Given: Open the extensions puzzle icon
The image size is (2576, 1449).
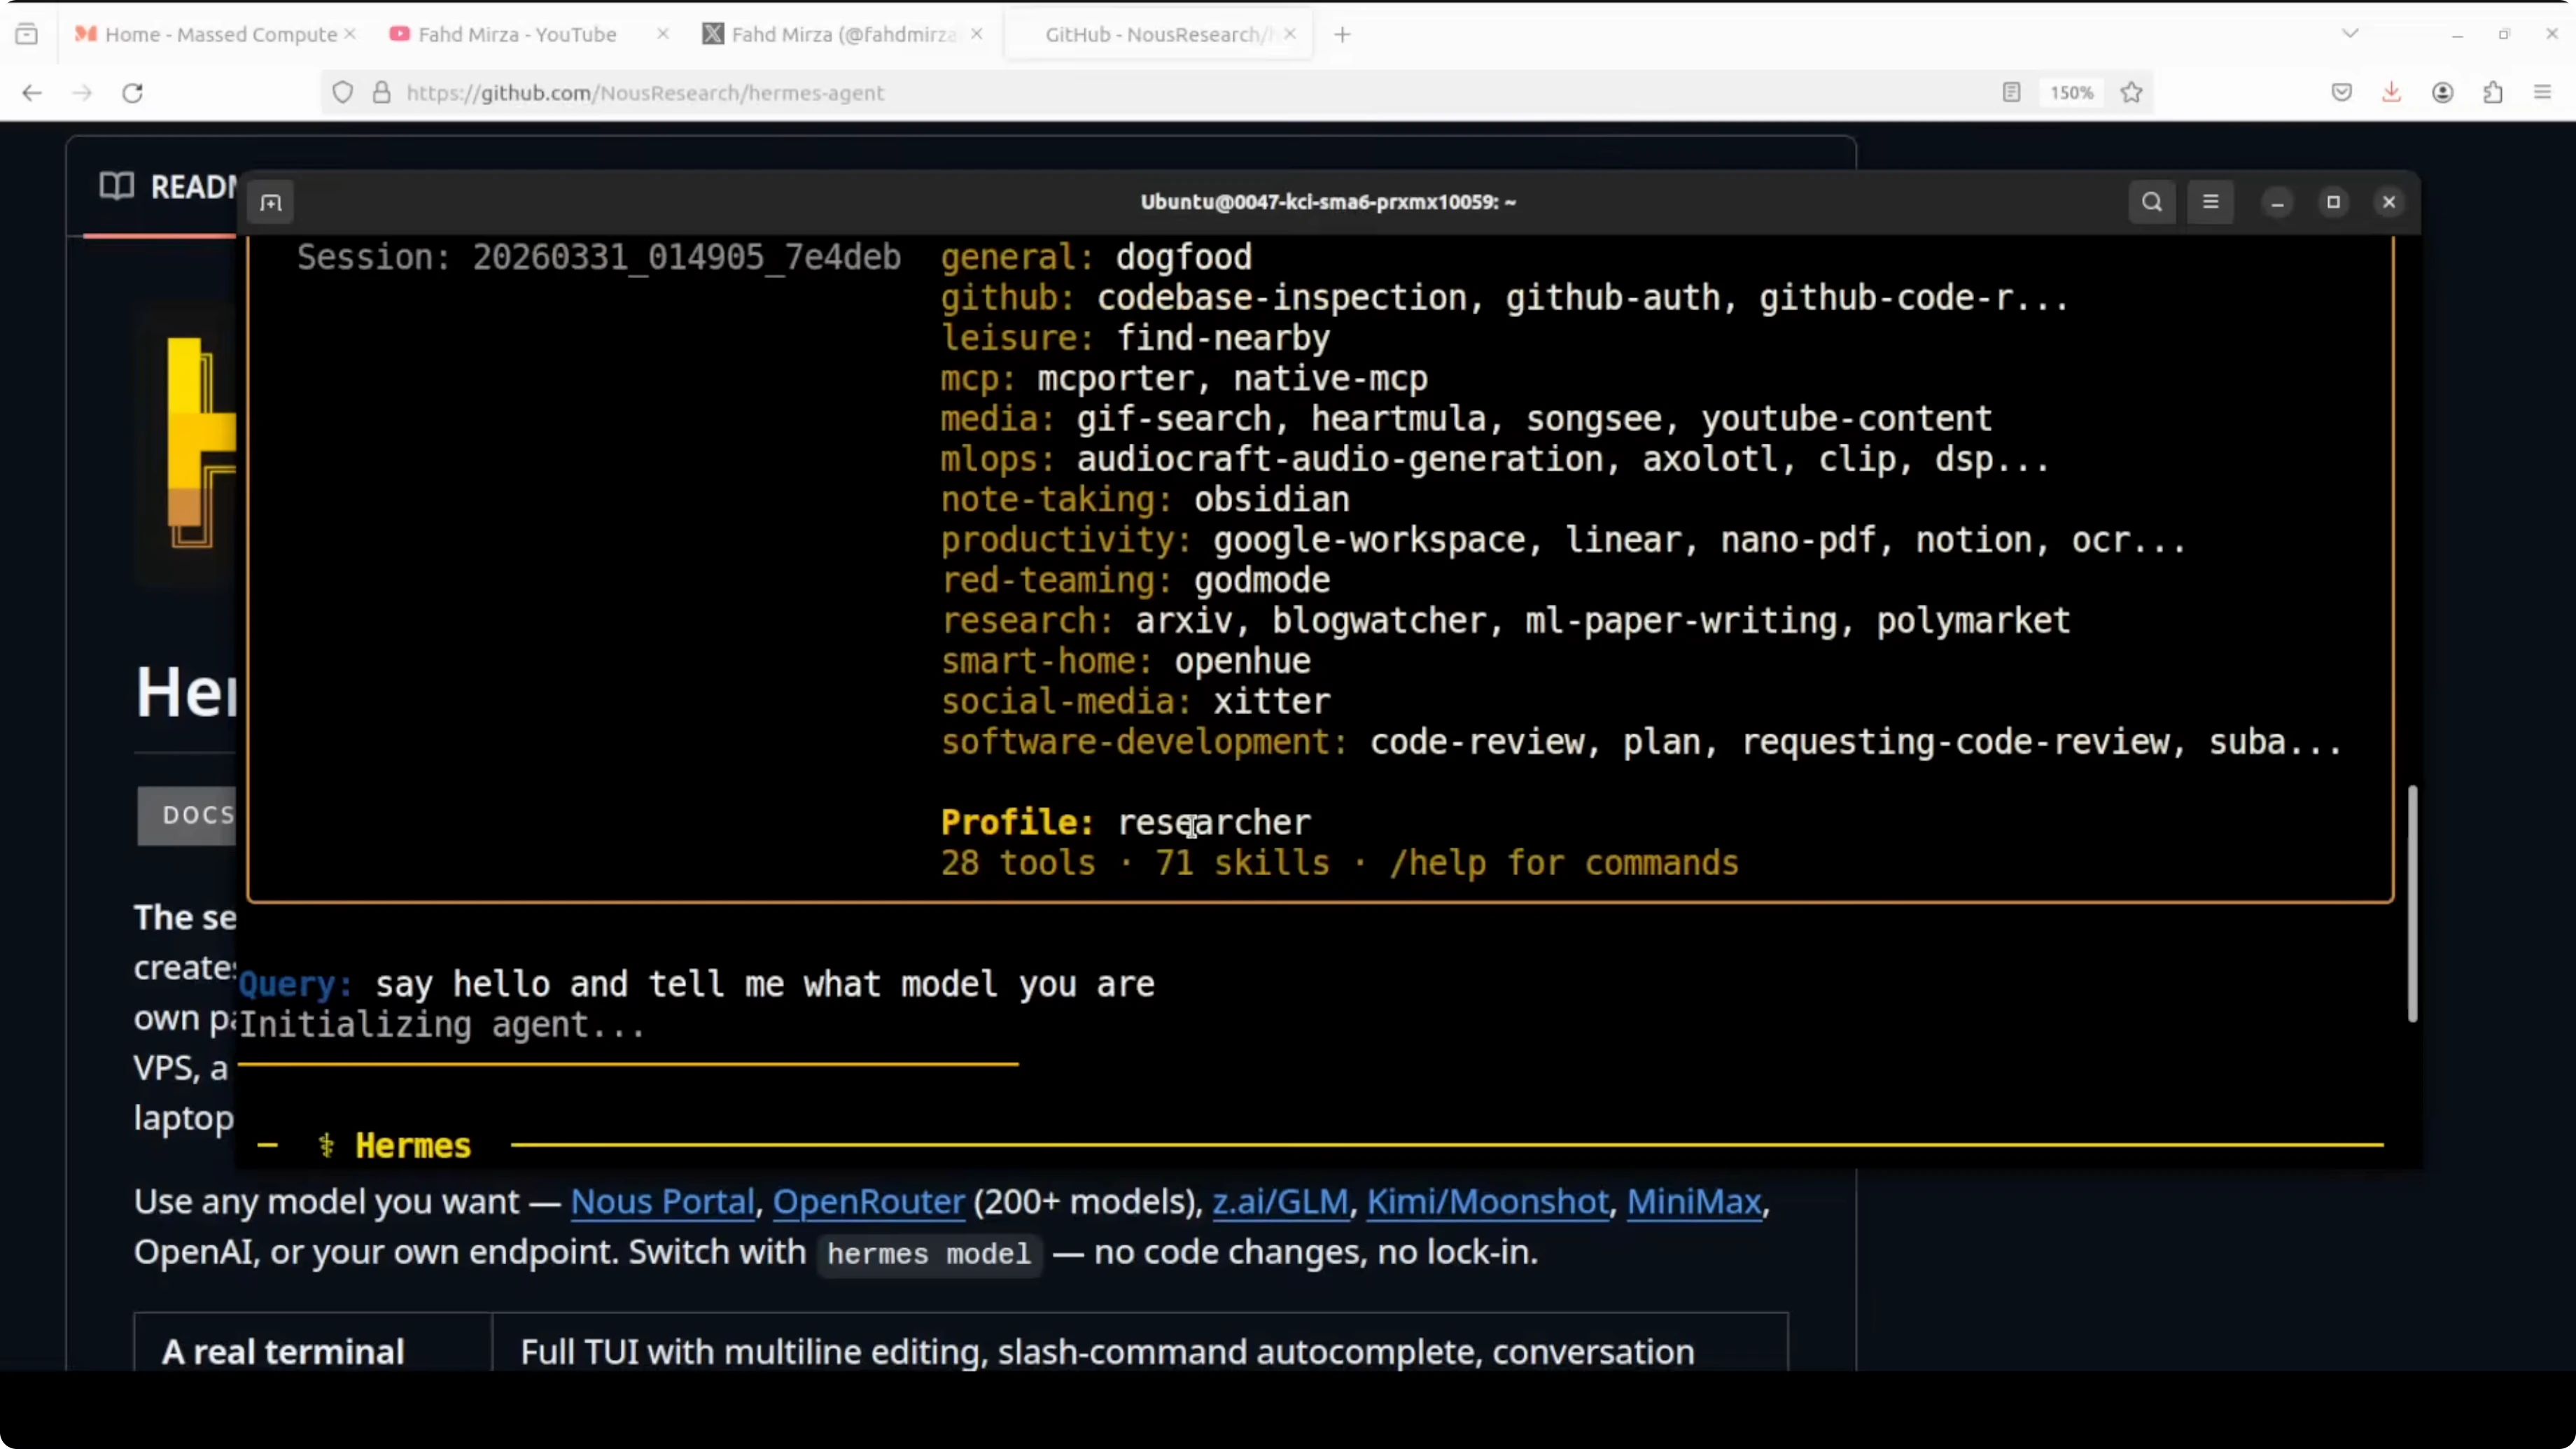Looking at the screenshot, I should (2492, 93).
